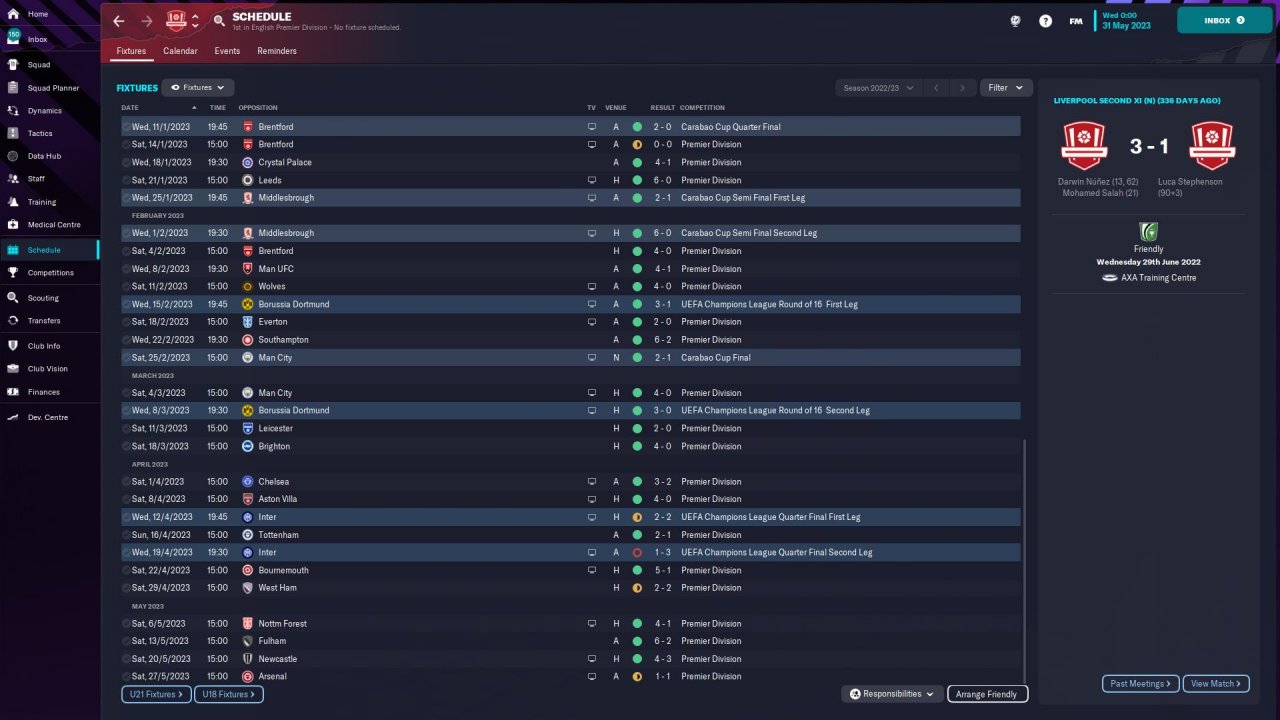Click the Arrange Friendly button
This screenshot has width=1280, height=720.
click(x=987, y=694)
